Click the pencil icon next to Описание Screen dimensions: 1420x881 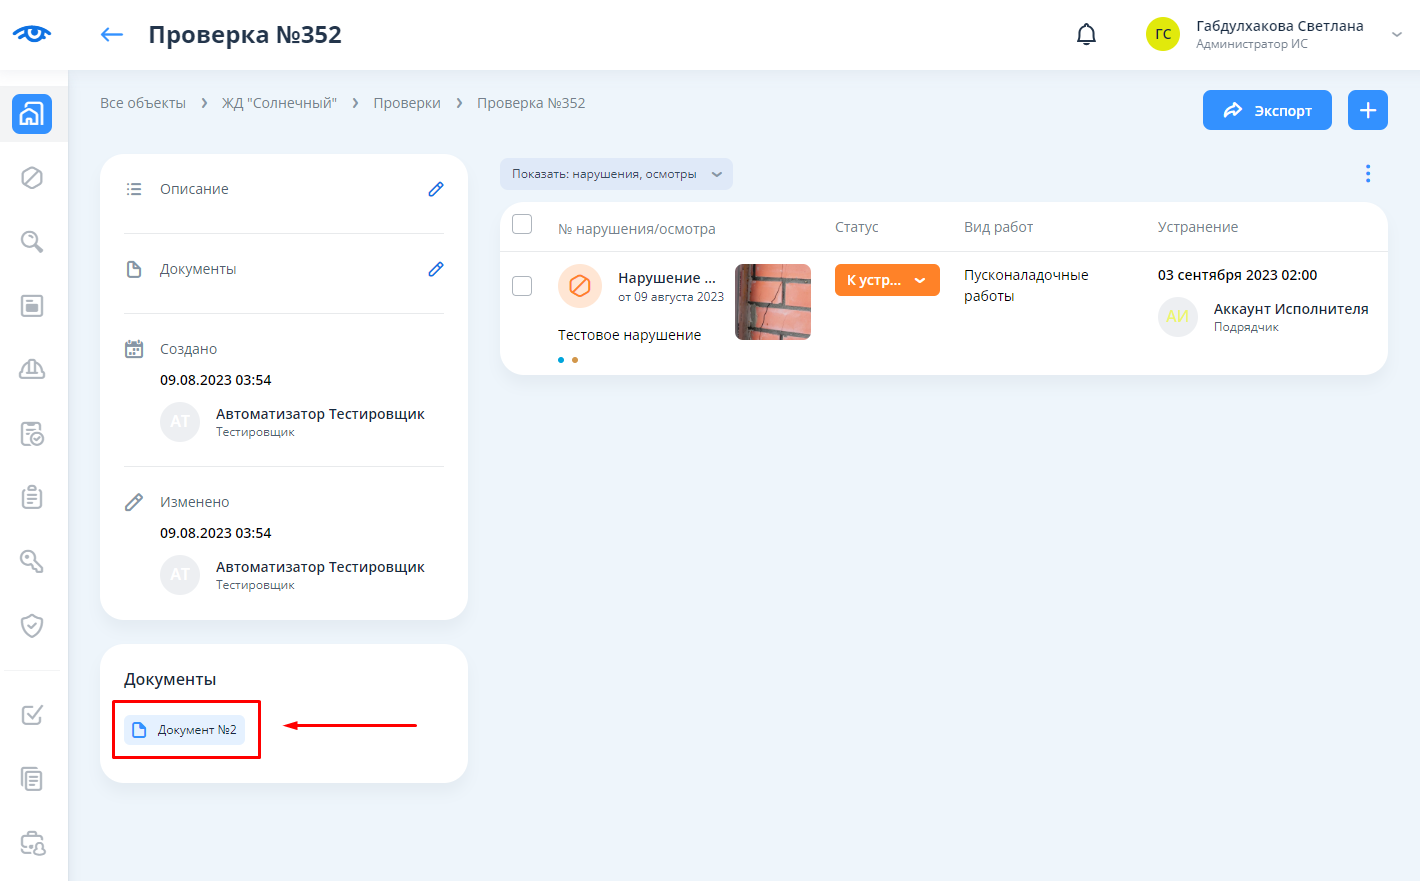(436, 189)
